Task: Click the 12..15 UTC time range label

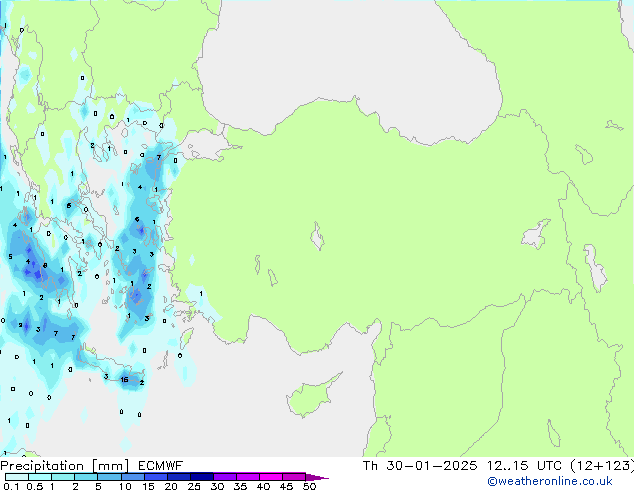Action: [x=519, y=465]
